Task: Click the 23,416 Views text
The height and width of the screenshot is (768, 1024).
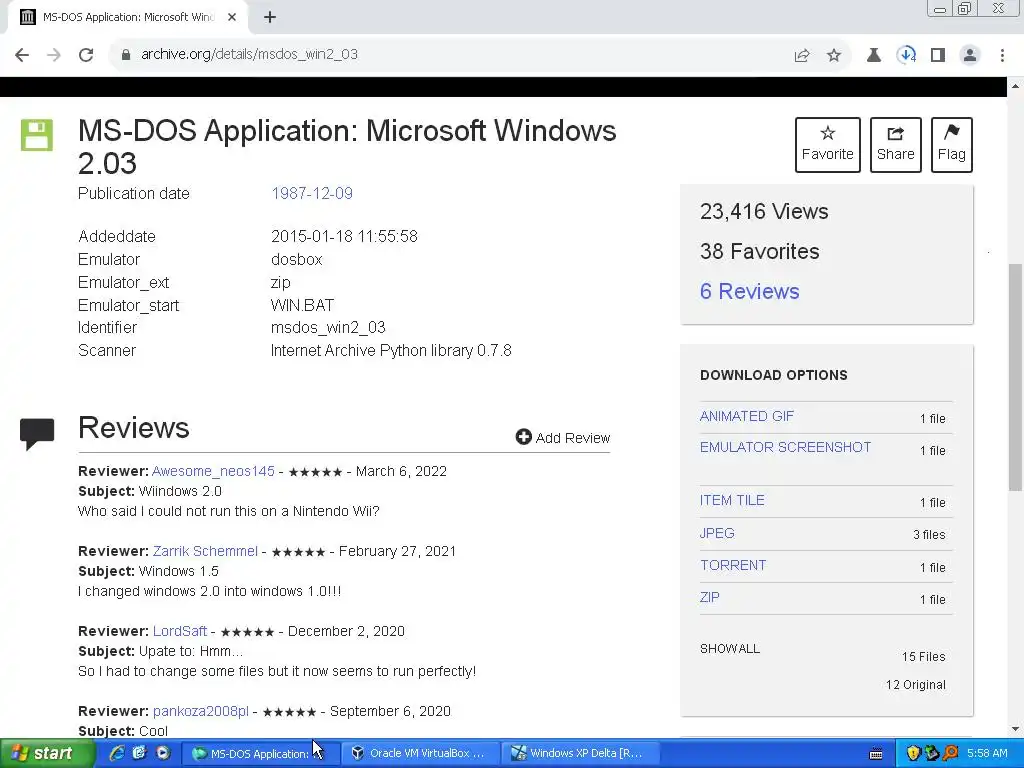Action: pyautogui.click(x=764, y=212)
